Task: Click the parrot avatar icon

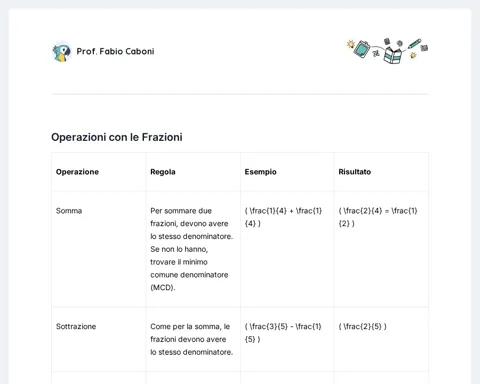Action: (62, 52)
